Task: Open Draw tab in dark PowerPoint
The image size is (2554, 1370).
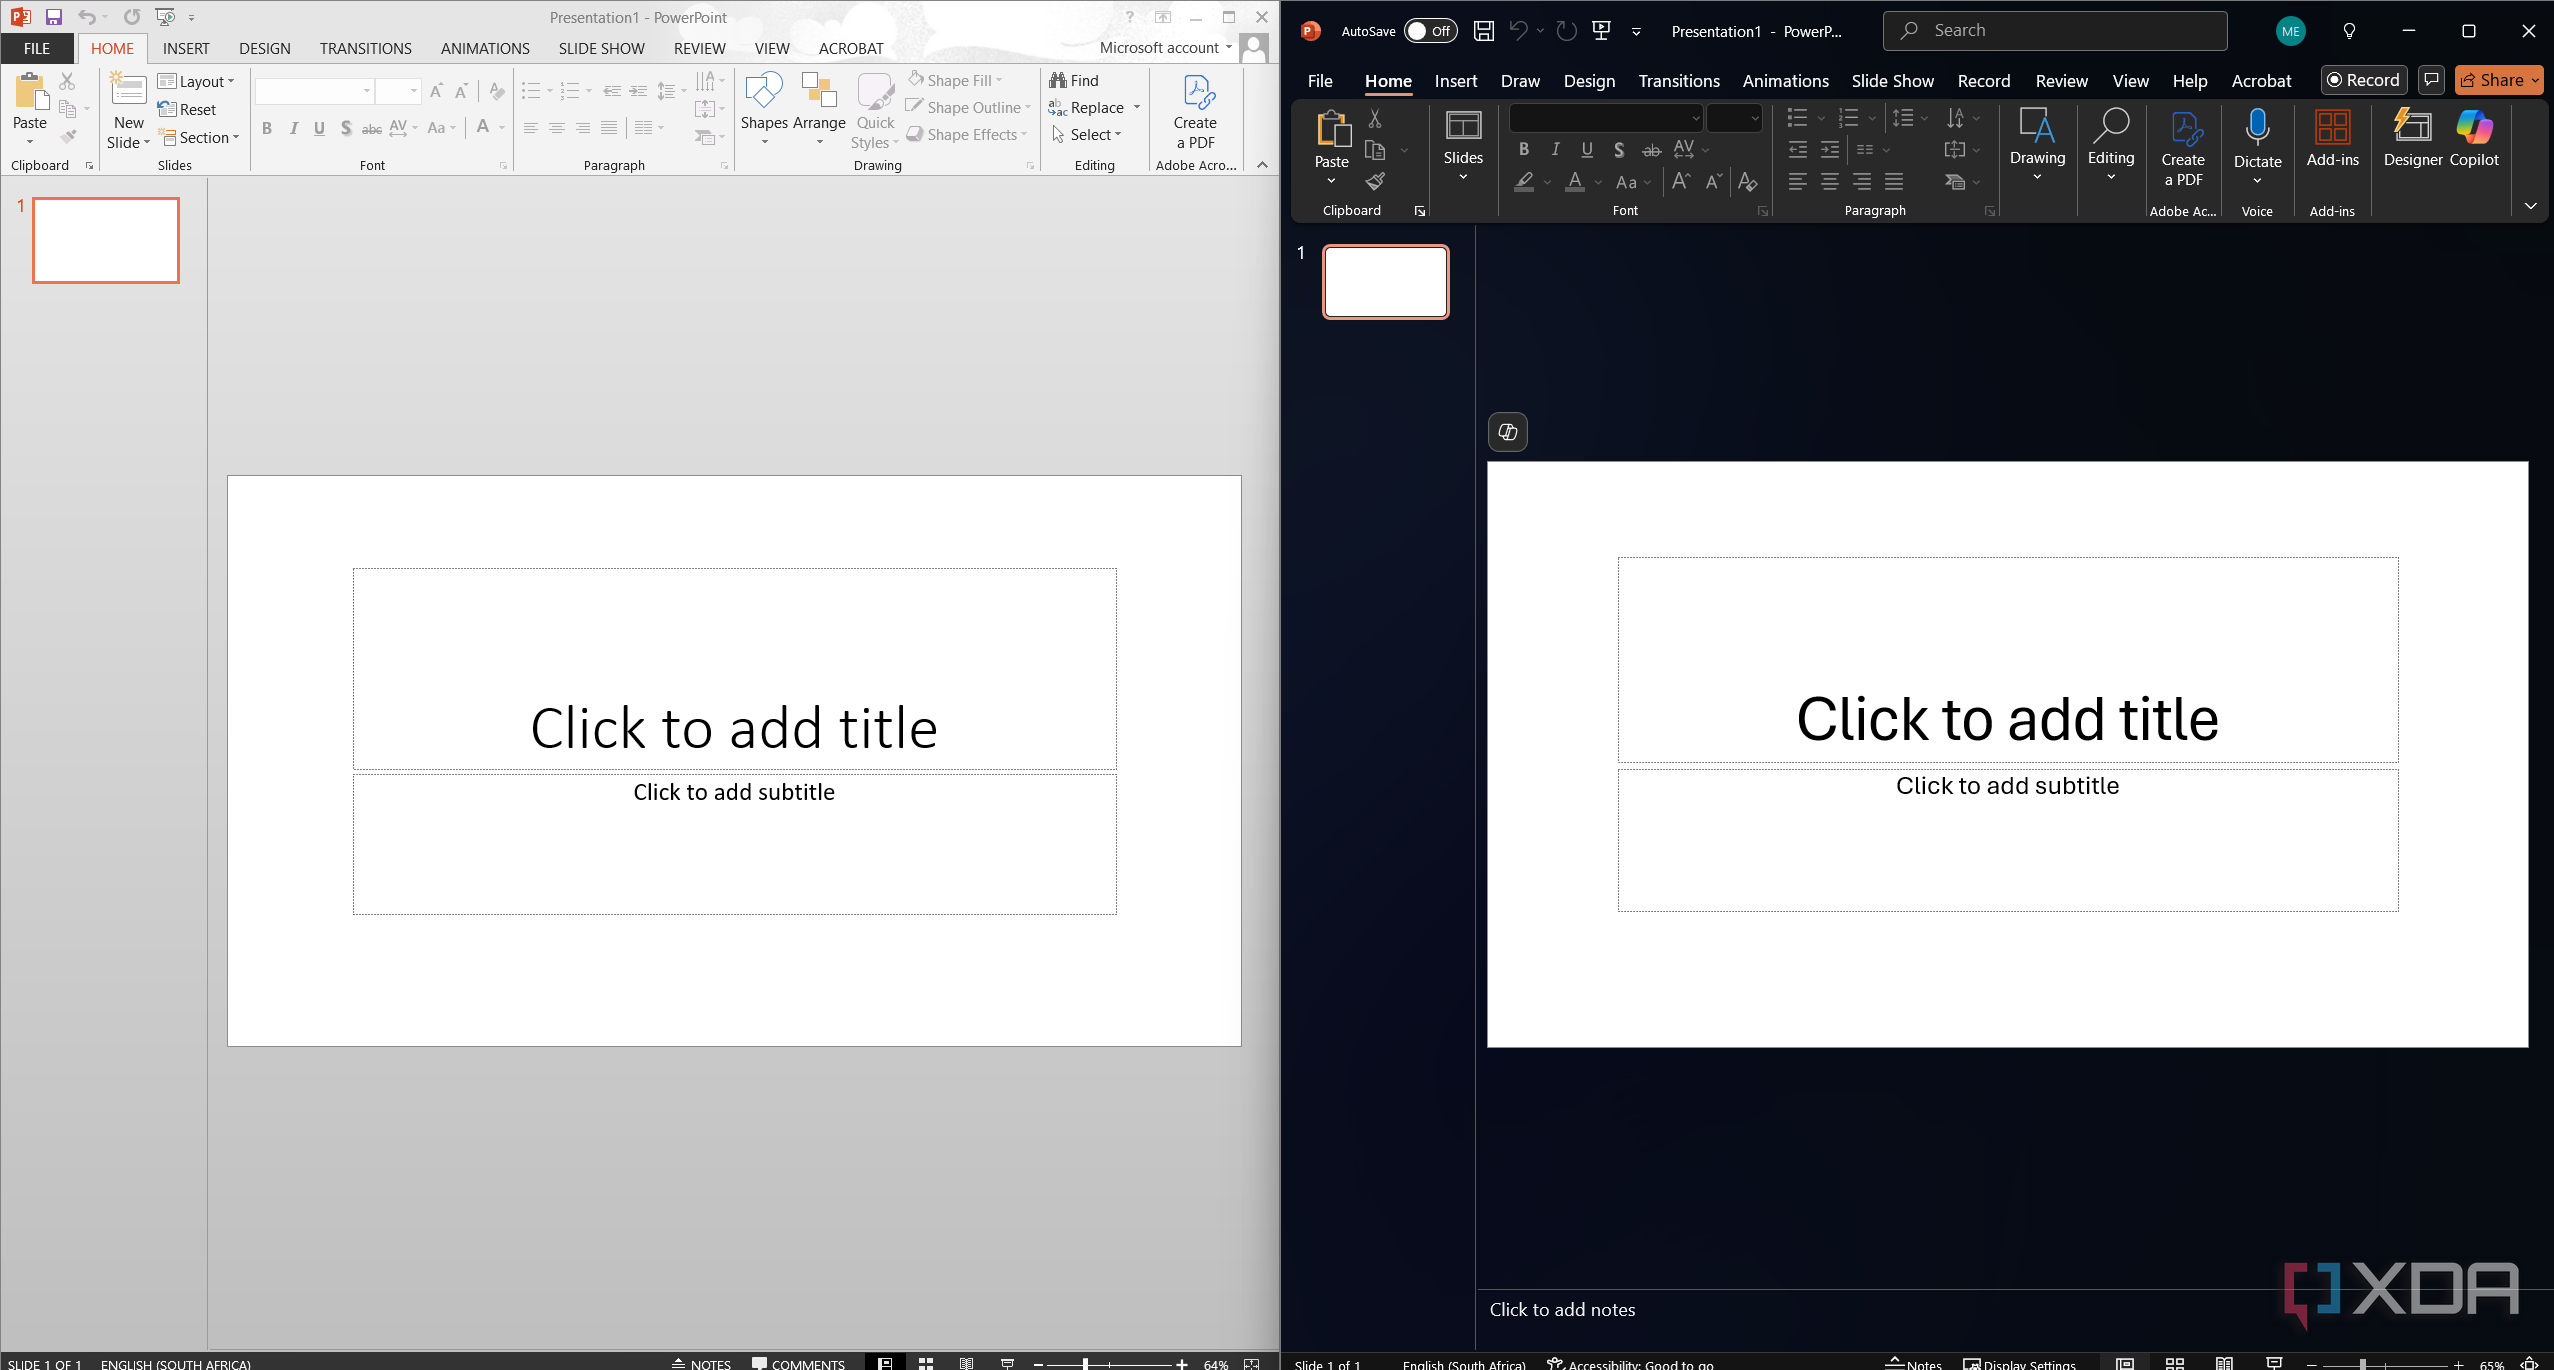Action: (1520, 81)
